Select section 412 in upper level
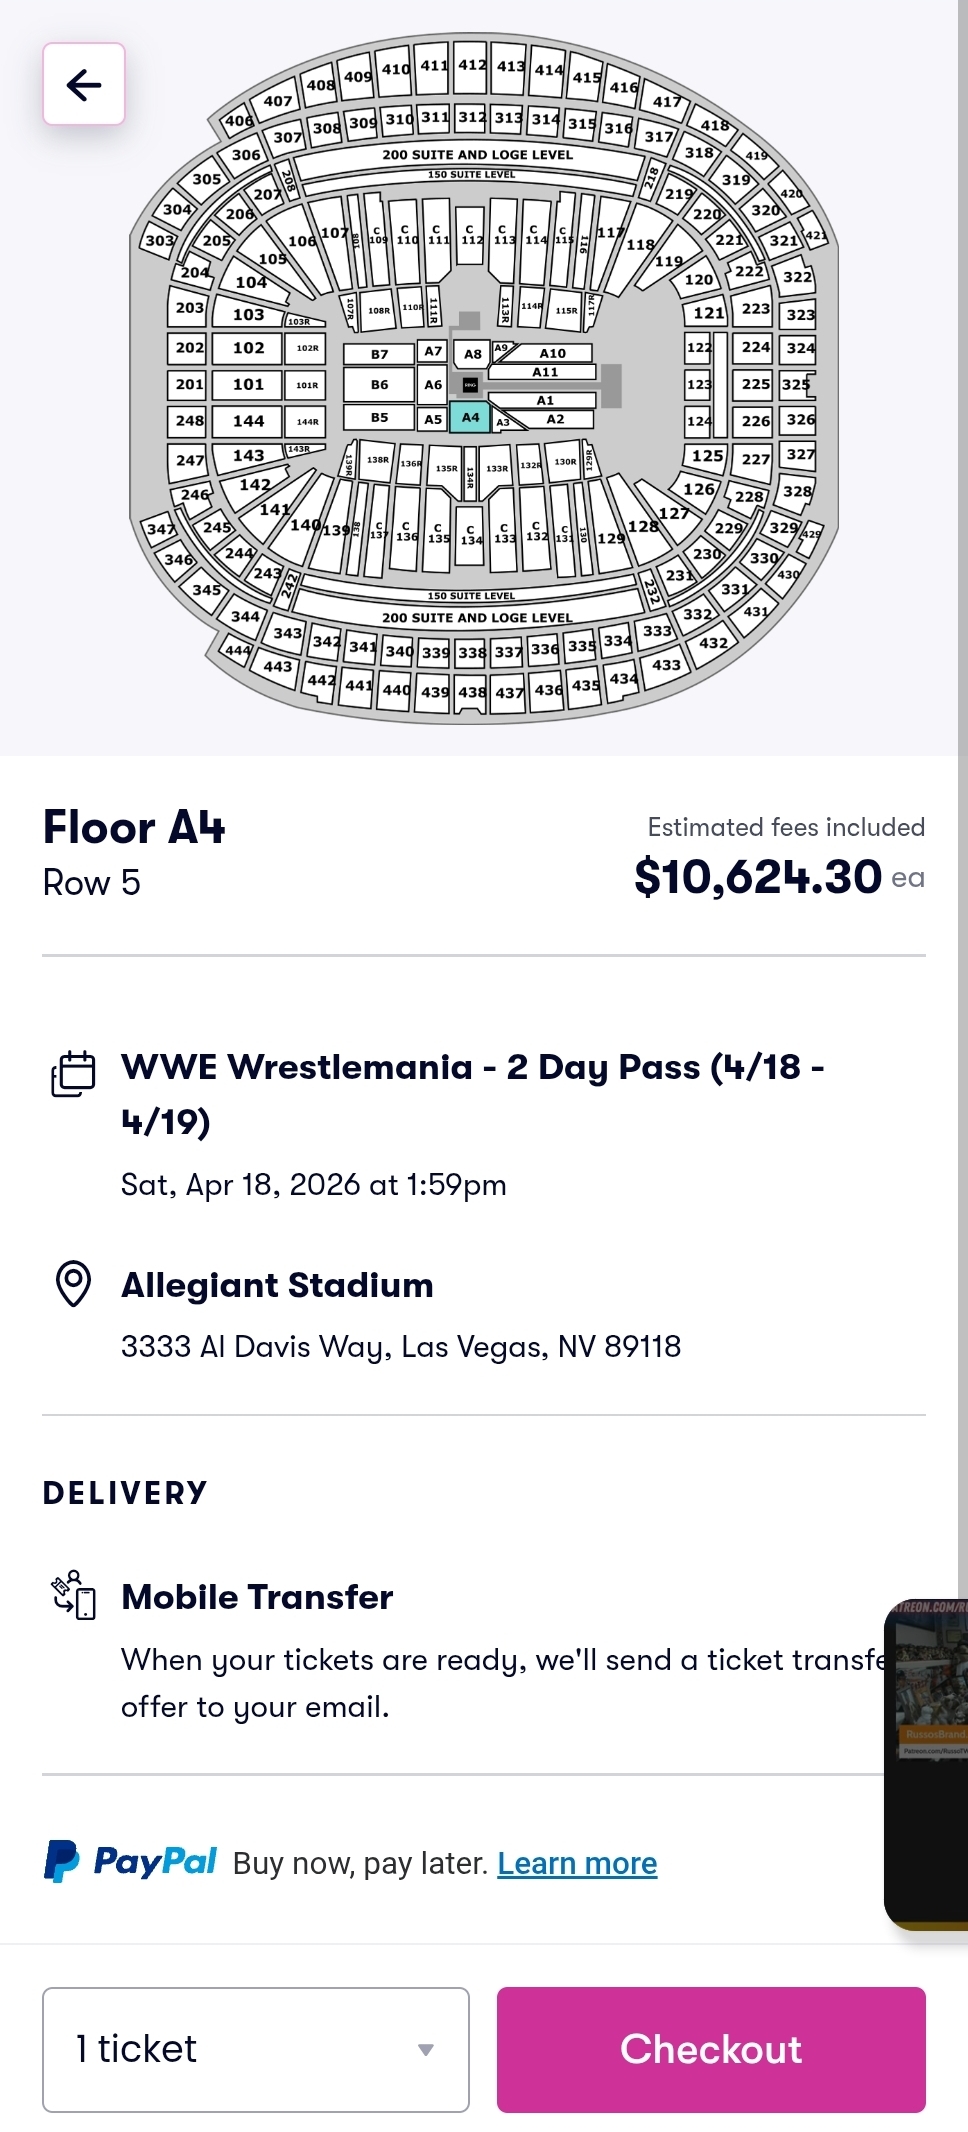The image size is (968, 2132). (471, 66)
